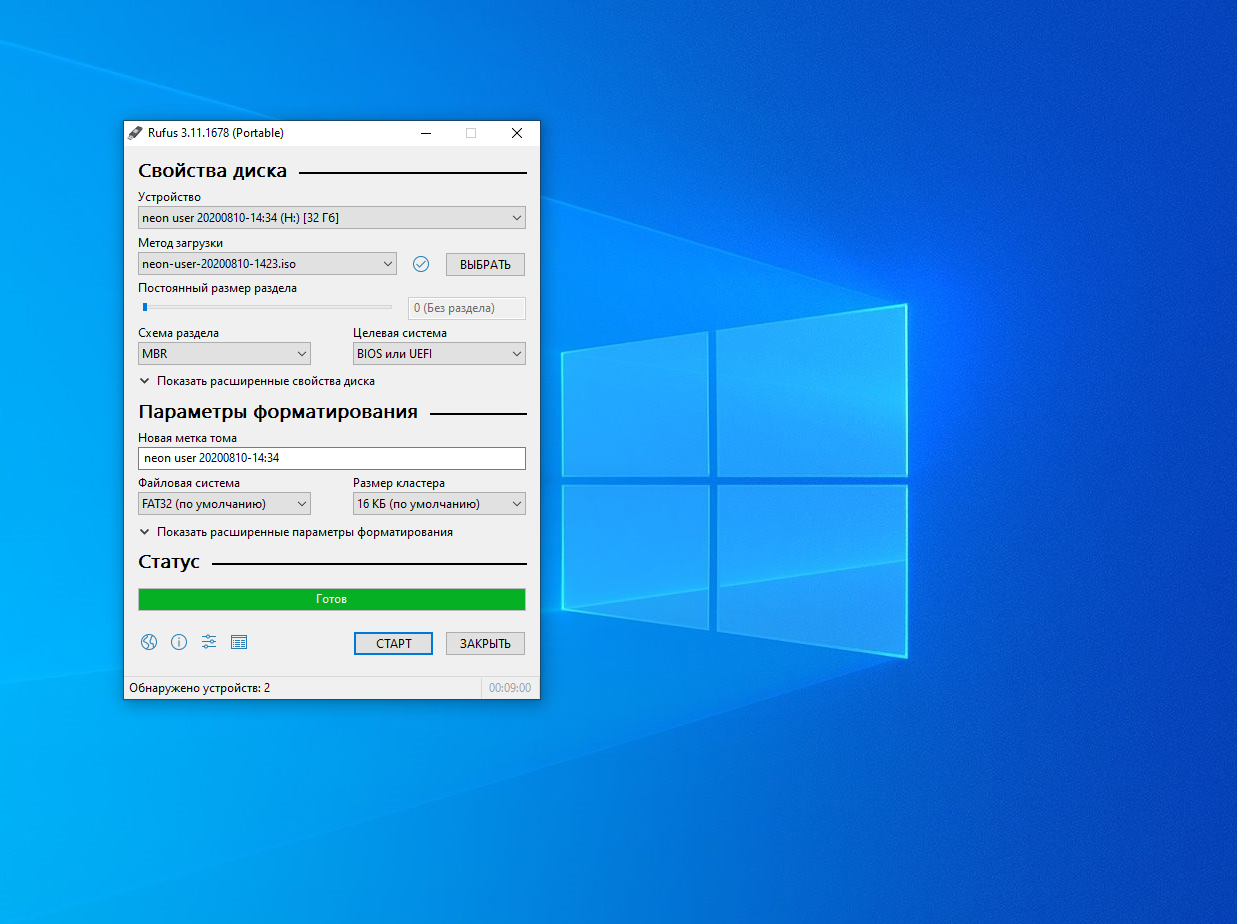1237x924 pixels.
Task: Open the Метод загрузки ISO dropdown
Action: tap(267, 264)
